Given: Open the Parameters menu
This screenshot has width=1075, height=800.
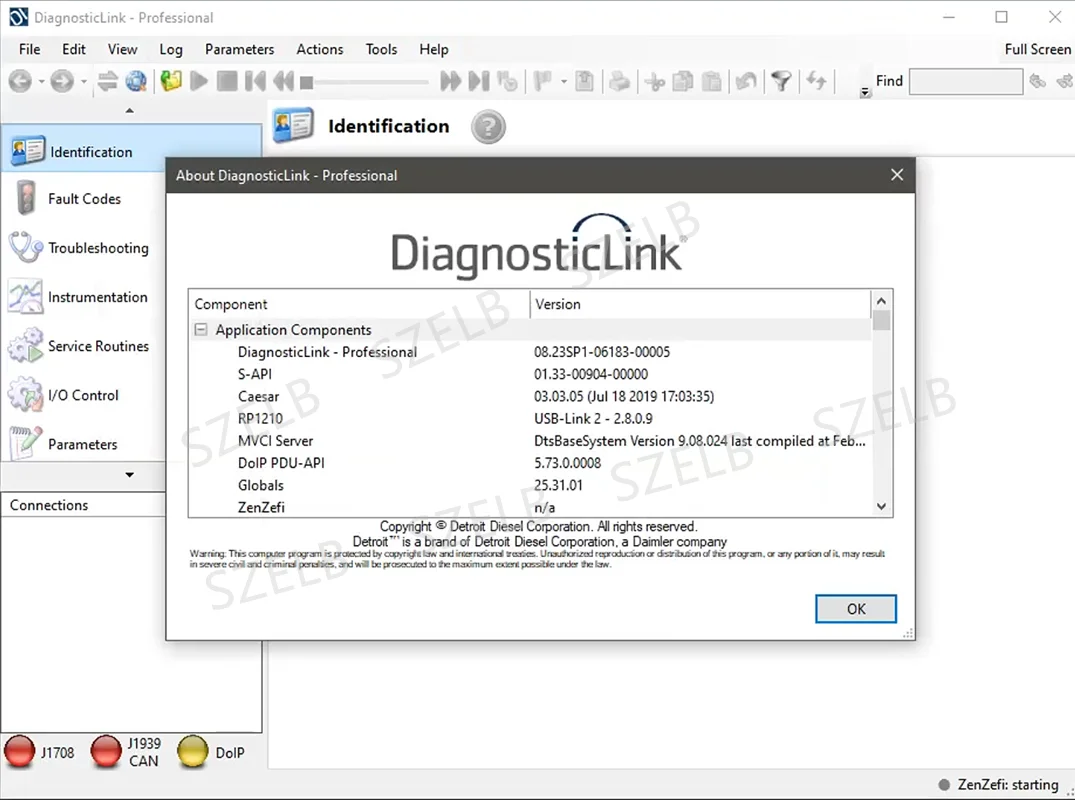Looking at the screenshot, I should pos(239,49).
